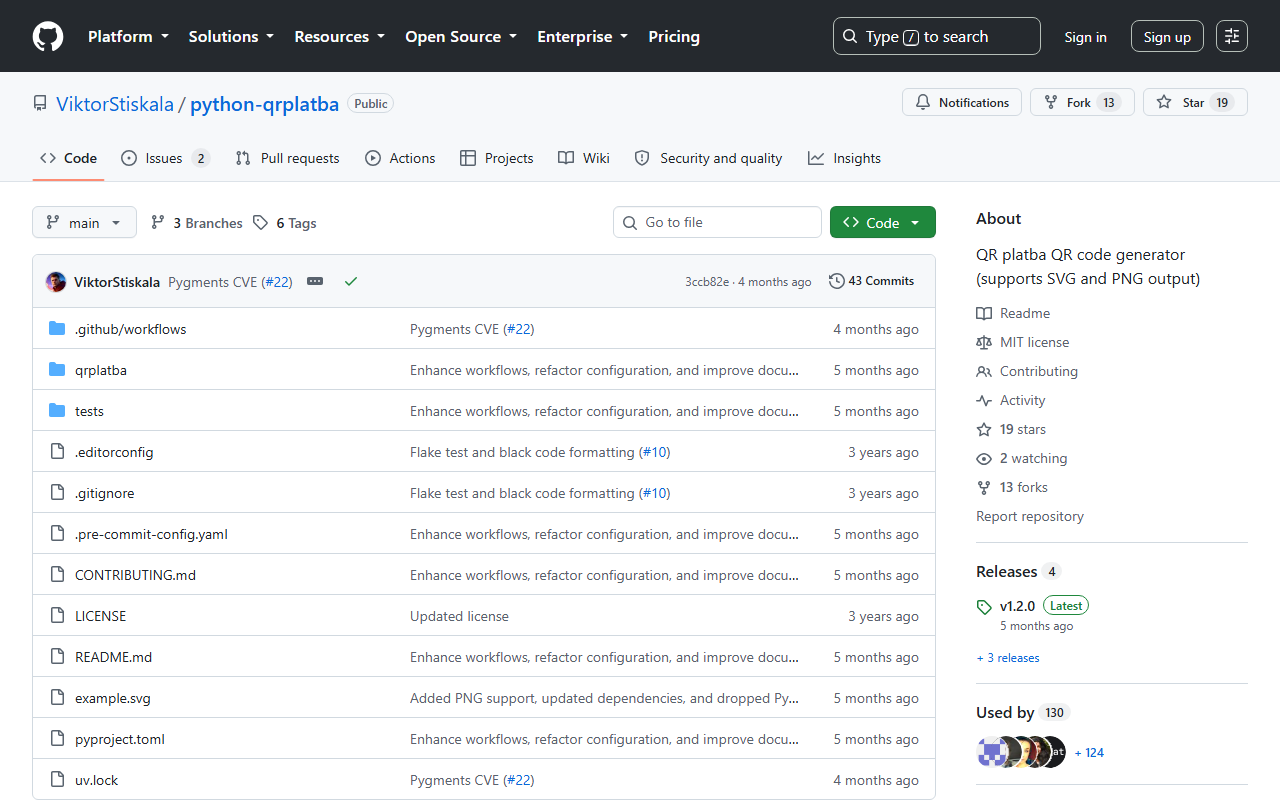Switch to the Projects tab
Image resolution: width=1280 pixels, height=800 pixels.
(x=496, y=158)
